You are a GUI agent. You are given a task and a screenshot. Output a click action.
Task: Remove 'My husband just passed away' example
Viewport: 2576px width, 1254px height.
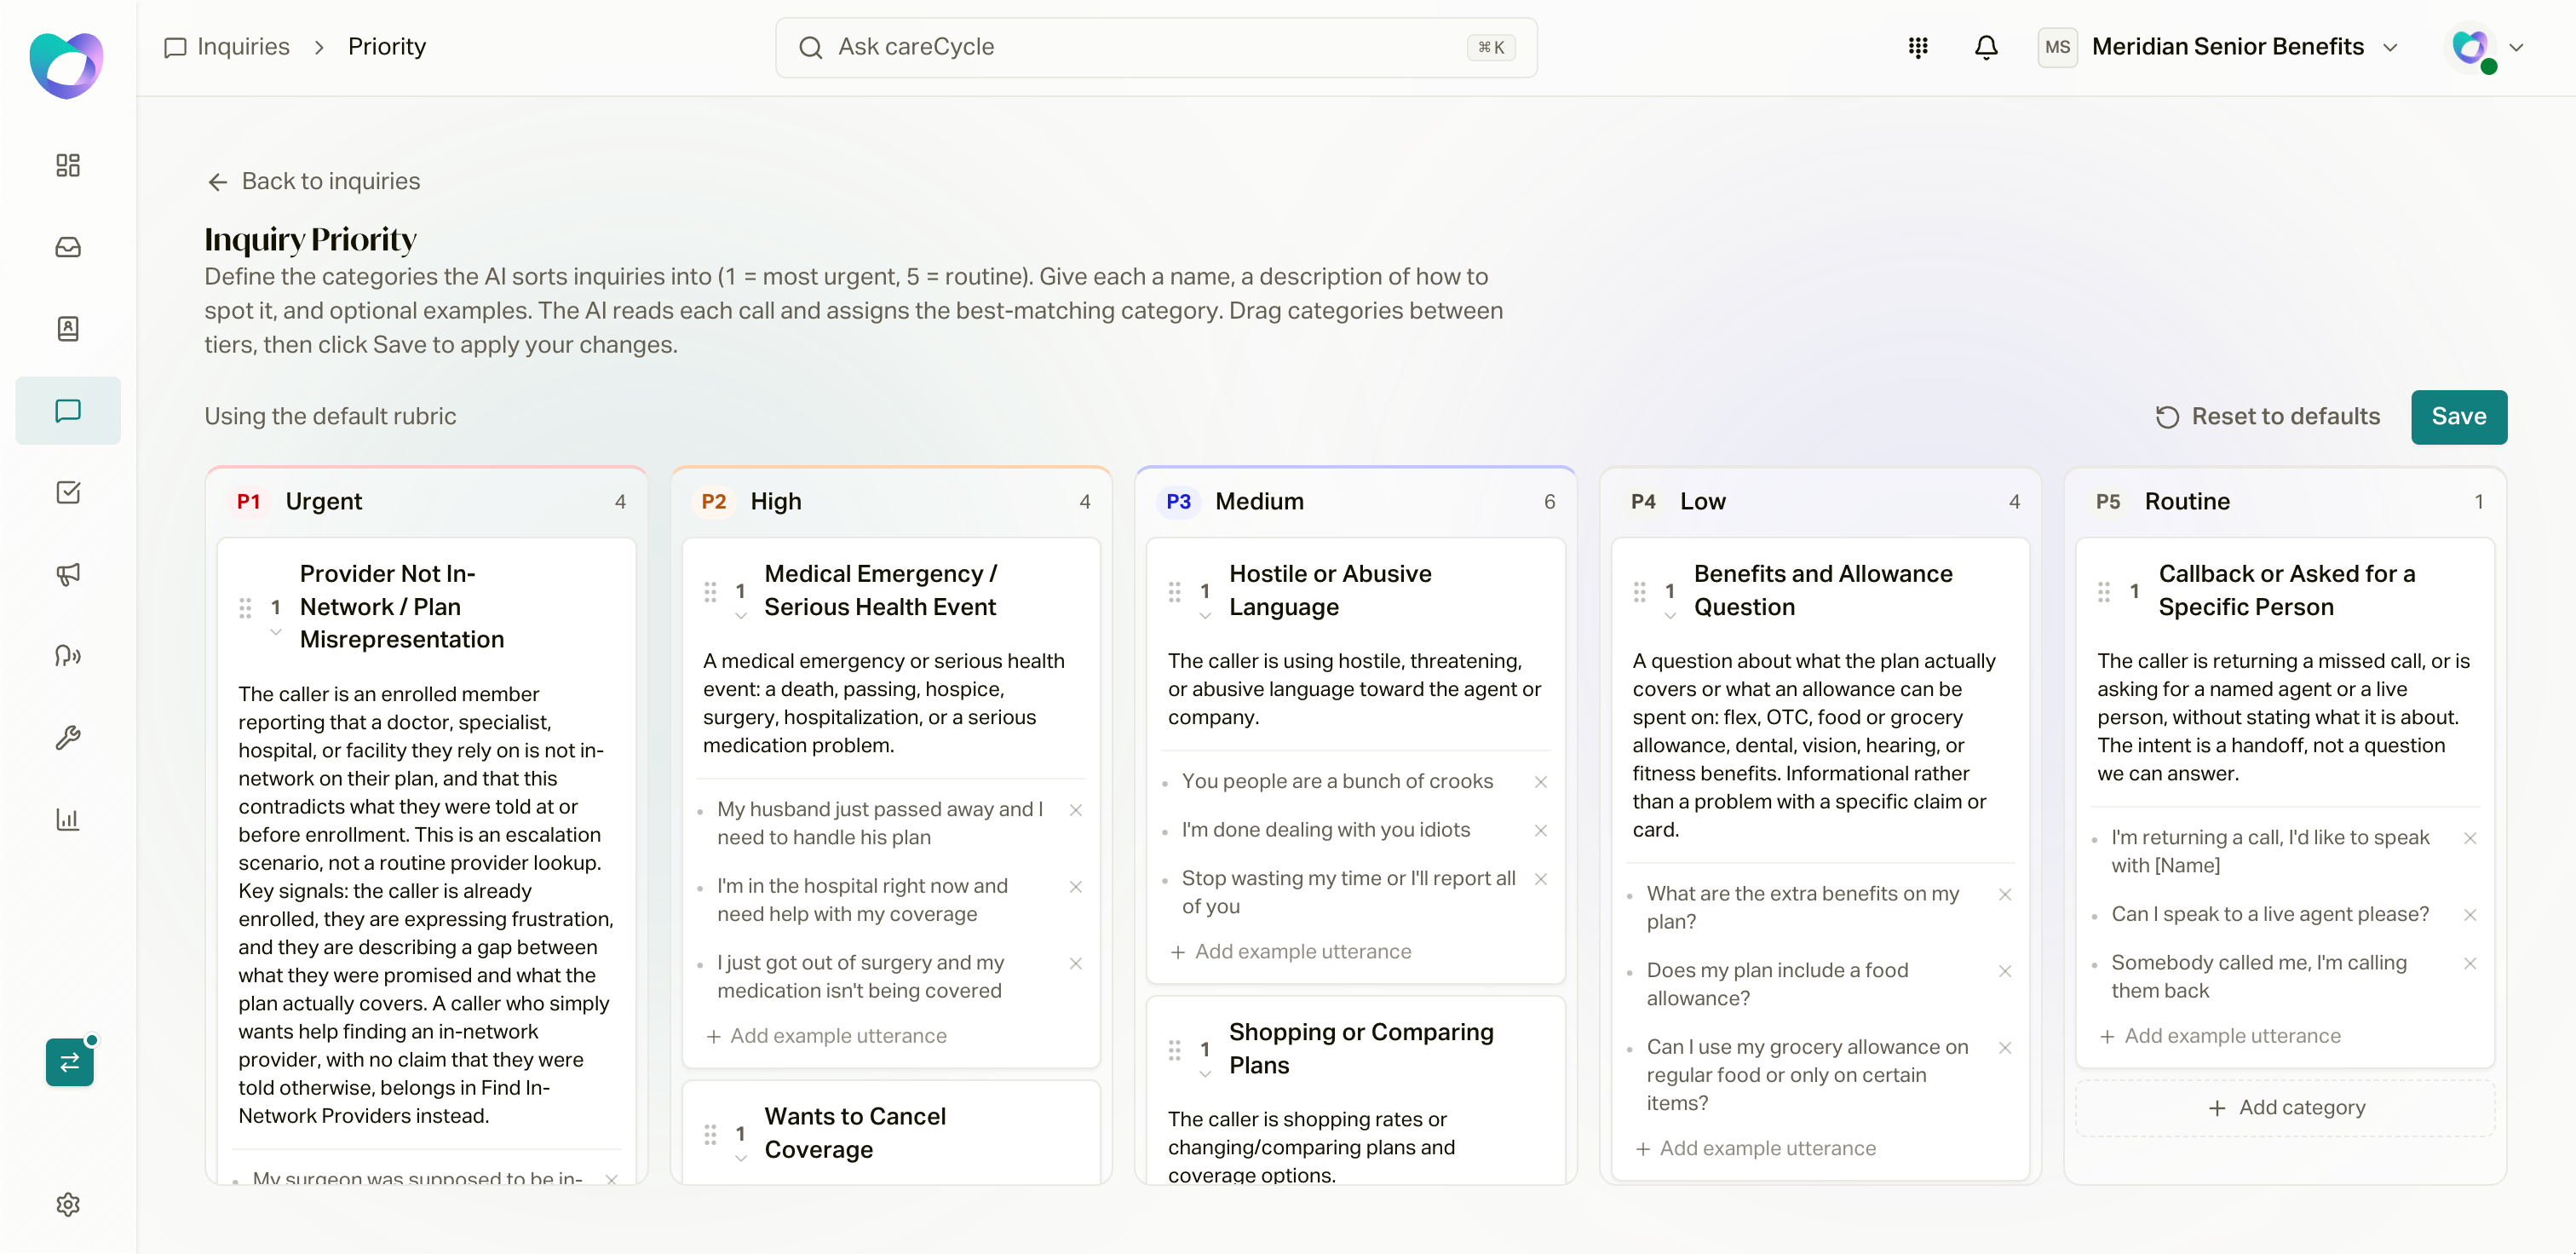(1075, 810)
